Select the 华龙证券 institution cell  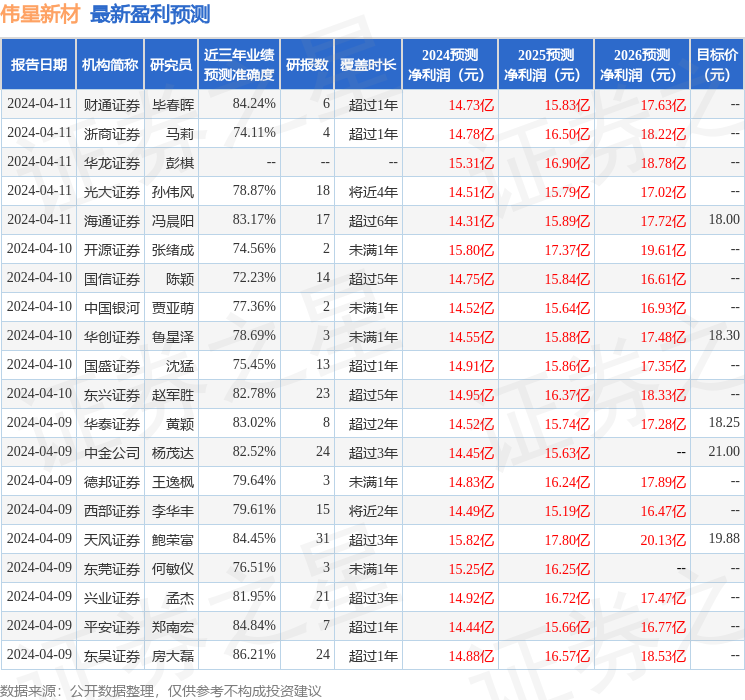click(x=112, y=163)
